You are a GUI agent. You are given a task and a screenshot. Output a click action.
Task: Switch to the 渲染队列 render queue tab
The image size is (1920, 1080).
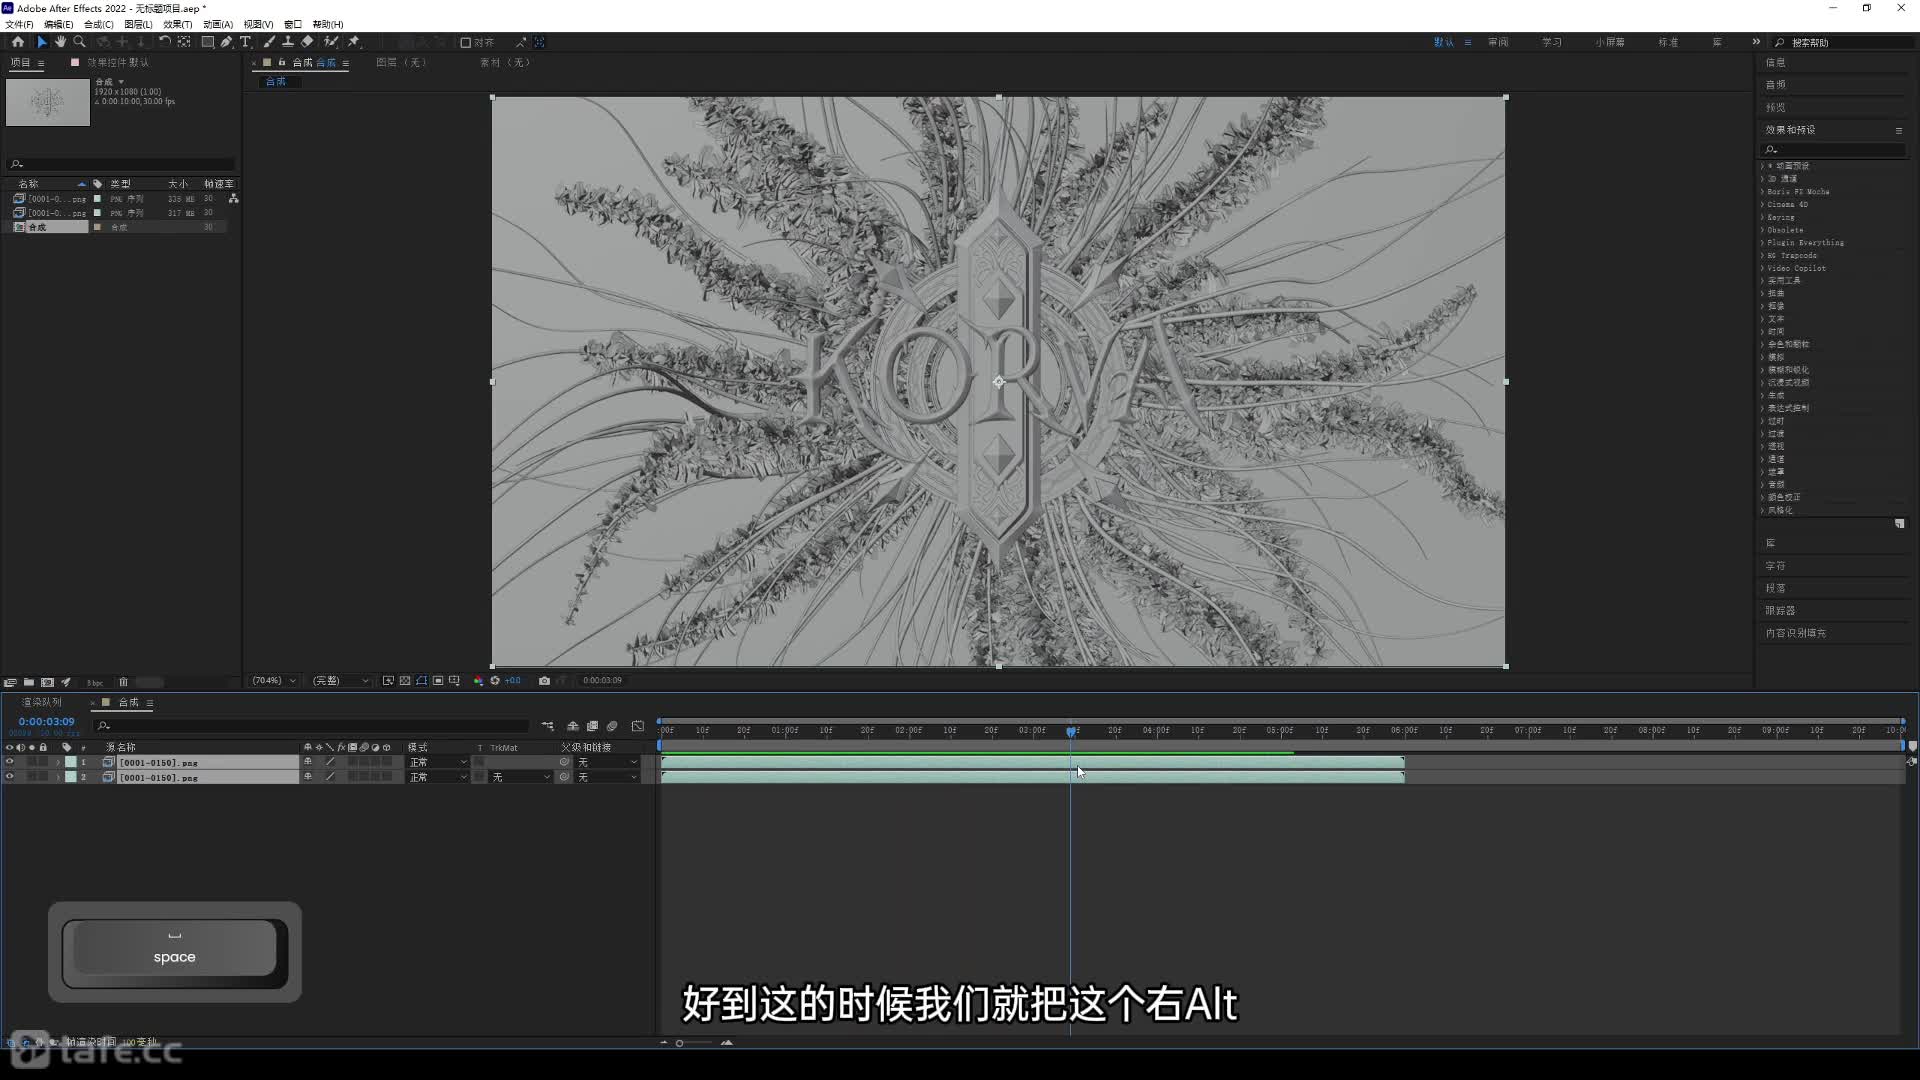pyautogui.click(x=42, y=702)
